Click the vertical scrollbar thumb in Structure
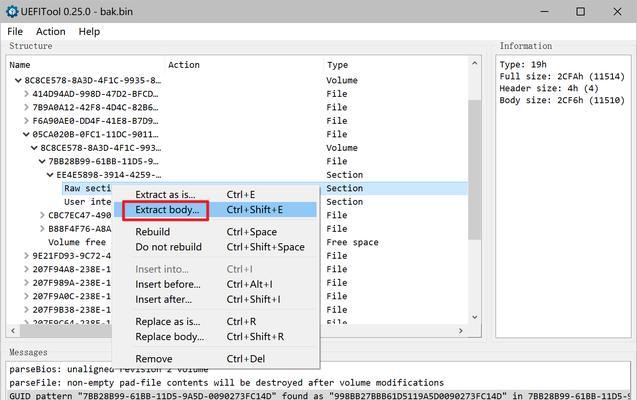This screenshot has width=637, height=400. click(474, 169)
